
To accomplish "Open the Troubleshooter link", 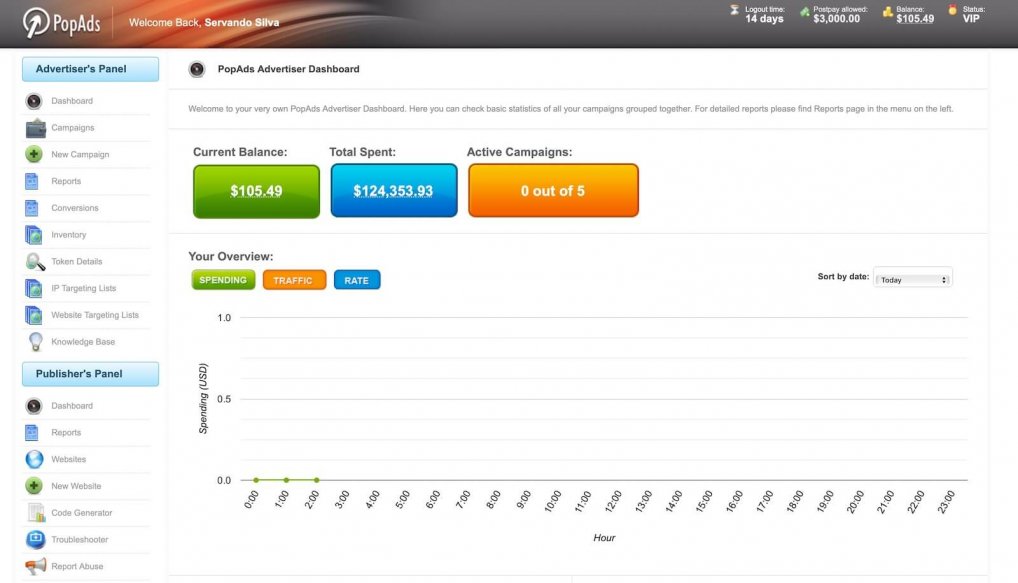I will click(80, 539).
